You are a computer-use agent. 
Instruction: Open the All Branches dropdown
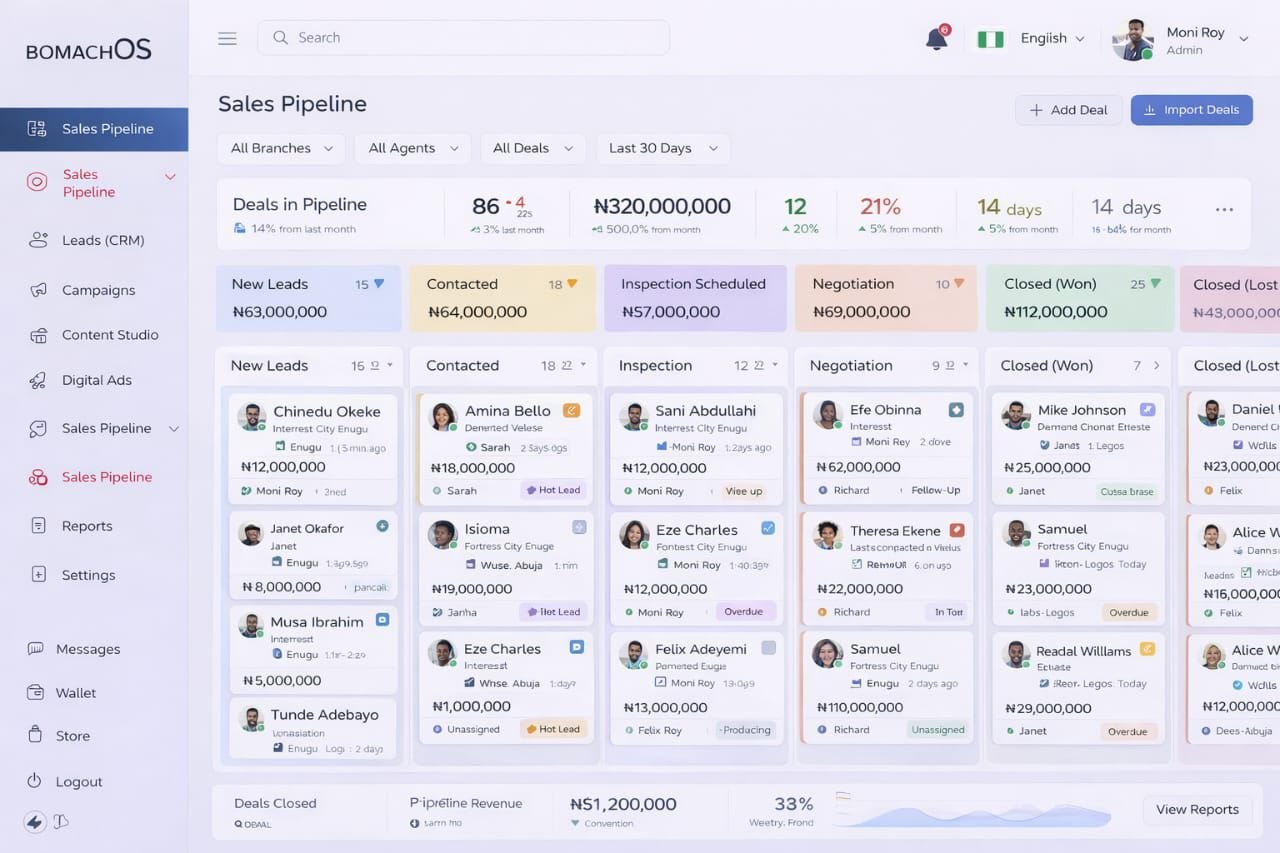tap(281, 148)
